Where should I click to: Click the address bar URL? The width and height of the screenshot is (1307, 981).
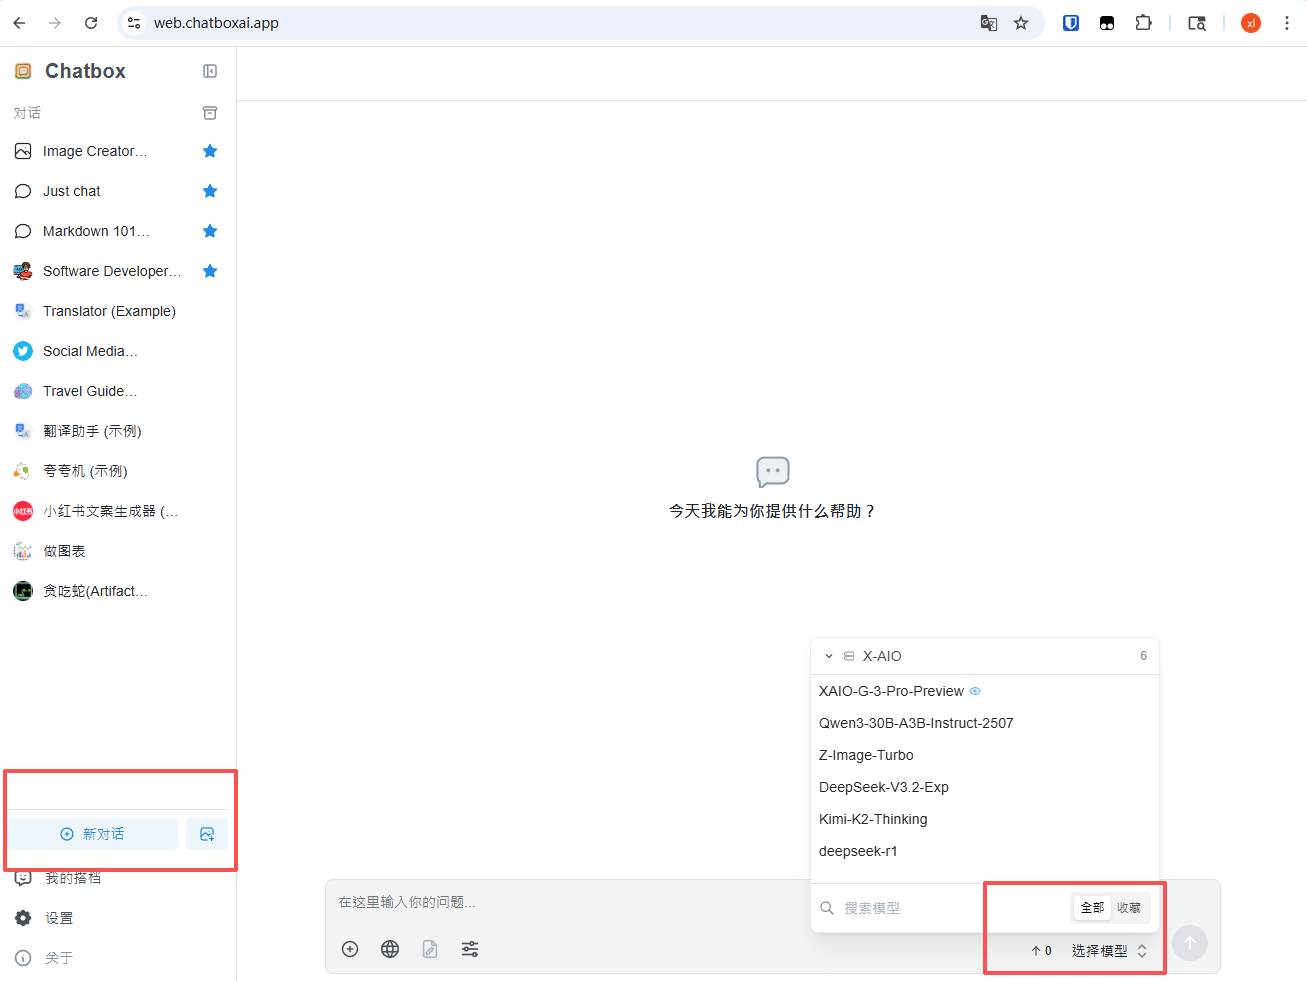pyautogui.click(x=216, y=23)
